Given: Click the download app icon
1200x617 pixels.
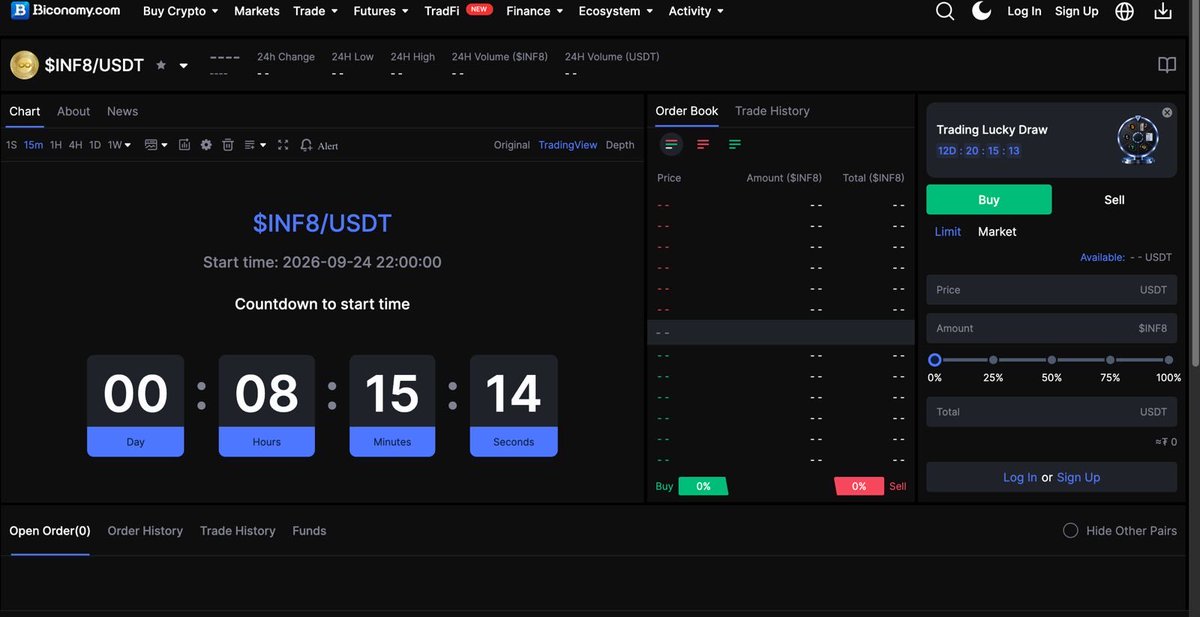Looking at the screenshot, I should pos(1163,11).
